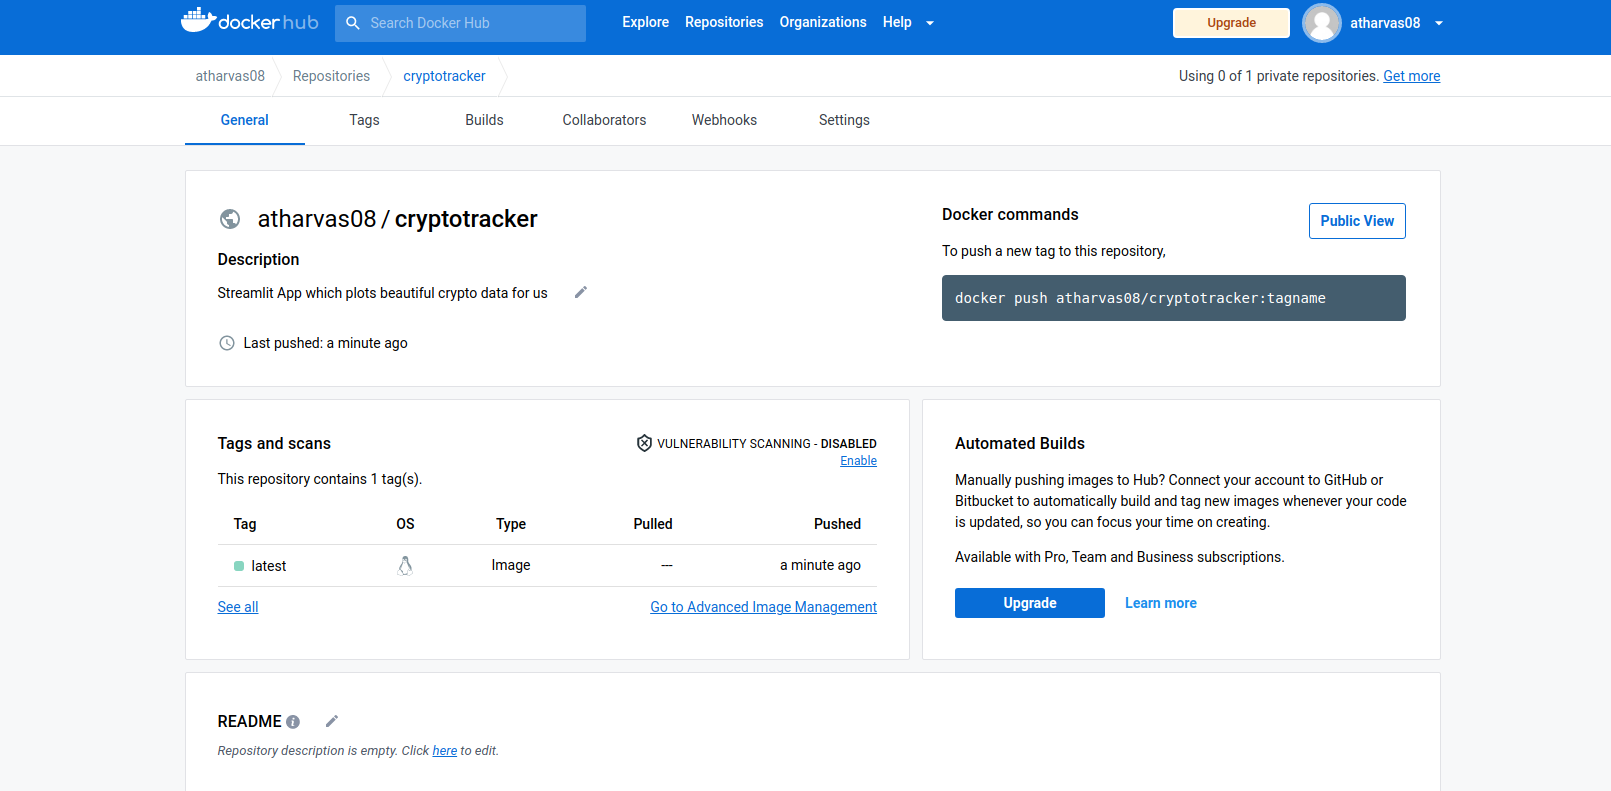
Task: Click the here link to edit README
Action: tap(445, 751)
